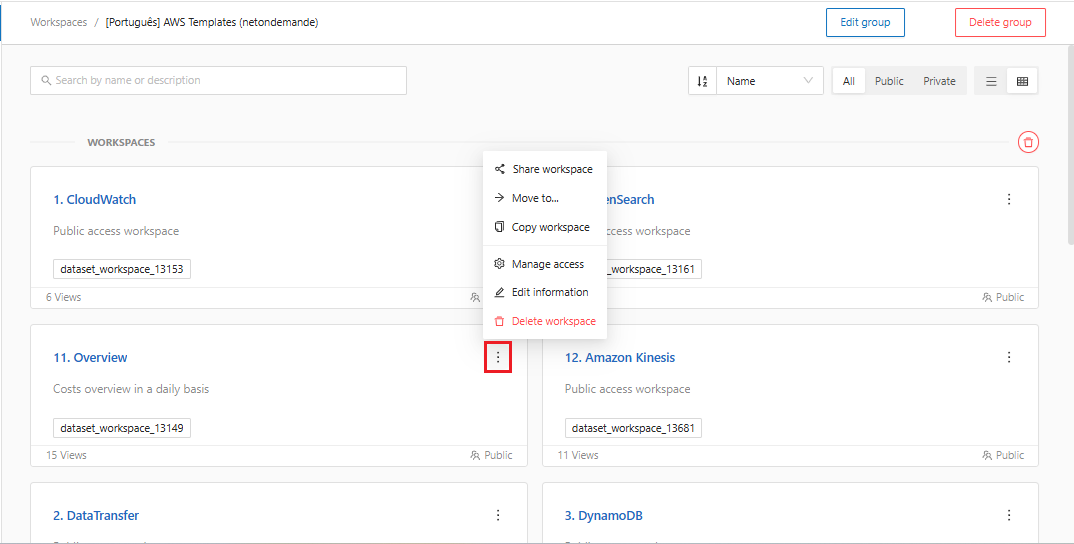The height and width of the screenshot is (544, 1074).
Task: Focus the Search by name or description field
Action: pyautogui.click(x=218, y=81)
